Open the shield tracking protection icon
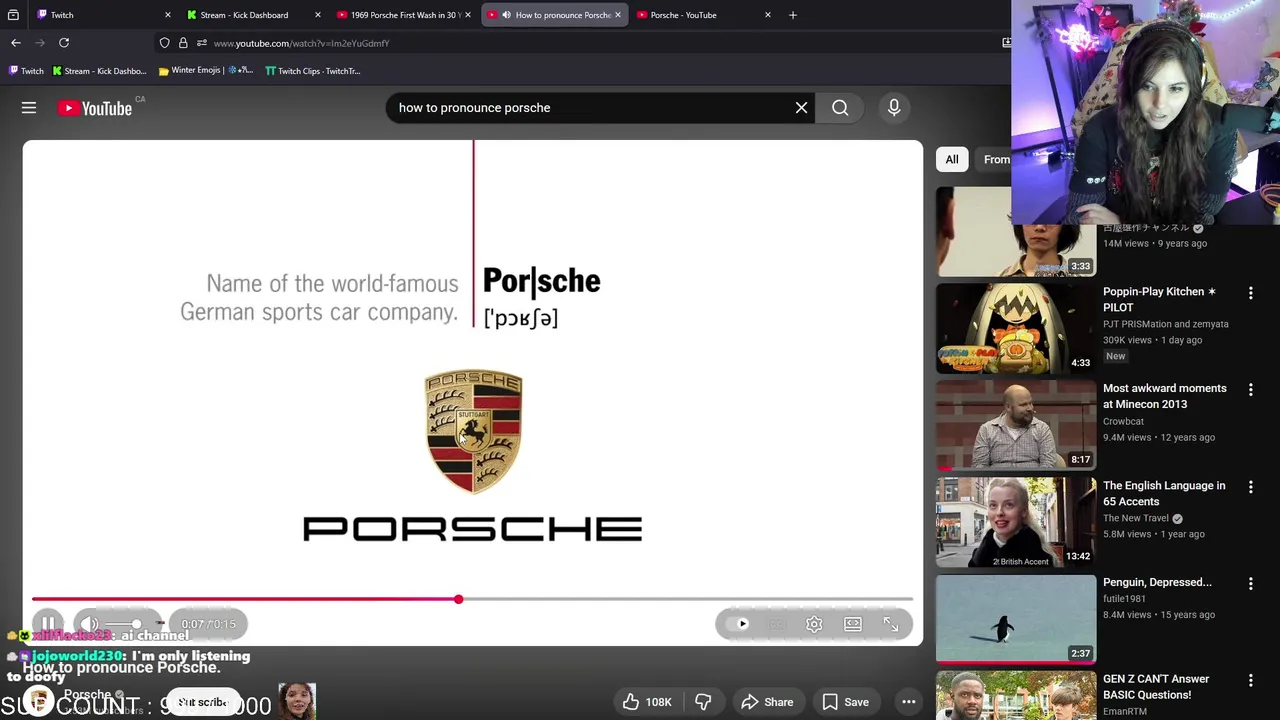This screenshot has width=1280, height=720. tap(164, 43)
